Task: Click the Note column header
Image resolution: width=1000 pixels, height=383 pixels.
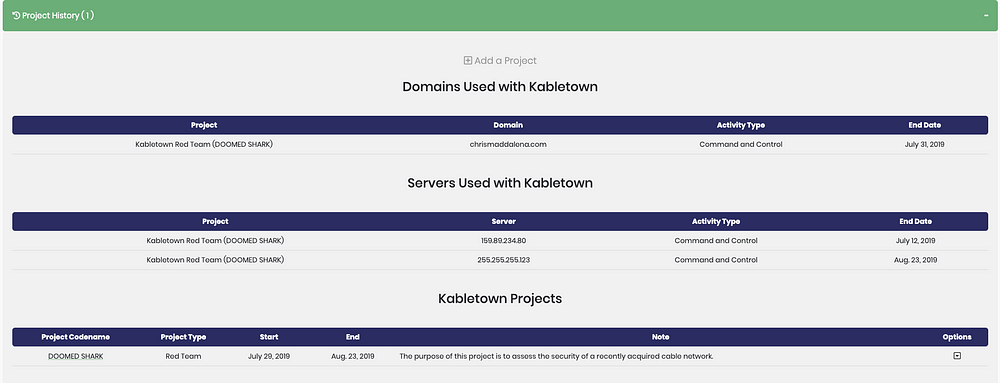Action: point(660,337)
